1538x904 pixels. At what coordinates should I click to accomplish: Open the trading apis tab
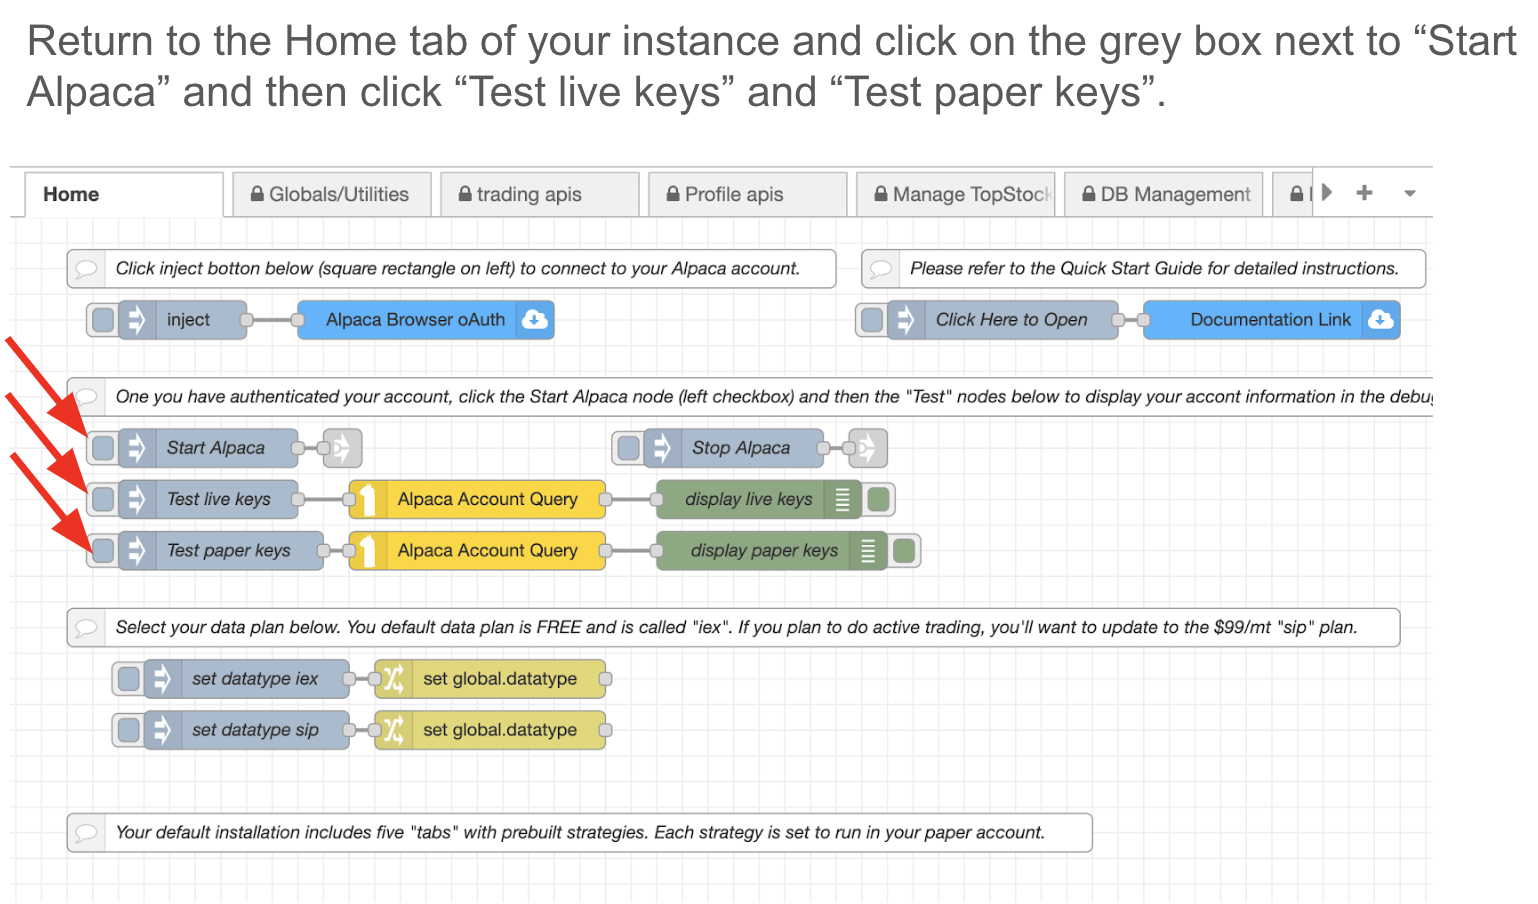(x=538, y=194)
